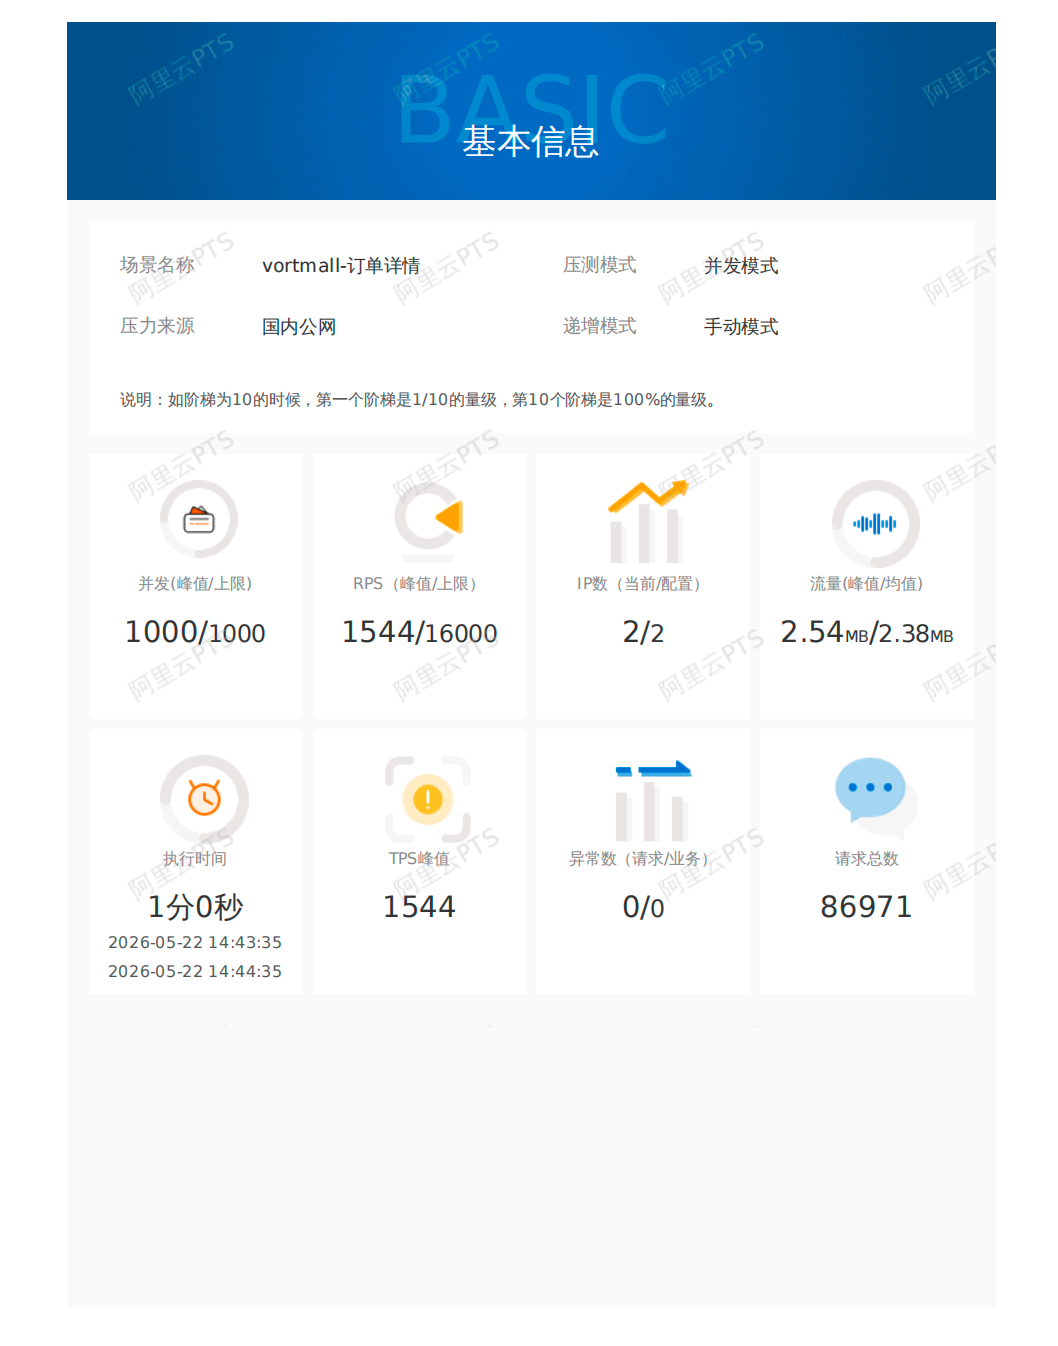
Task: Click the 场景名称 label
Action: tap(157, 265)
